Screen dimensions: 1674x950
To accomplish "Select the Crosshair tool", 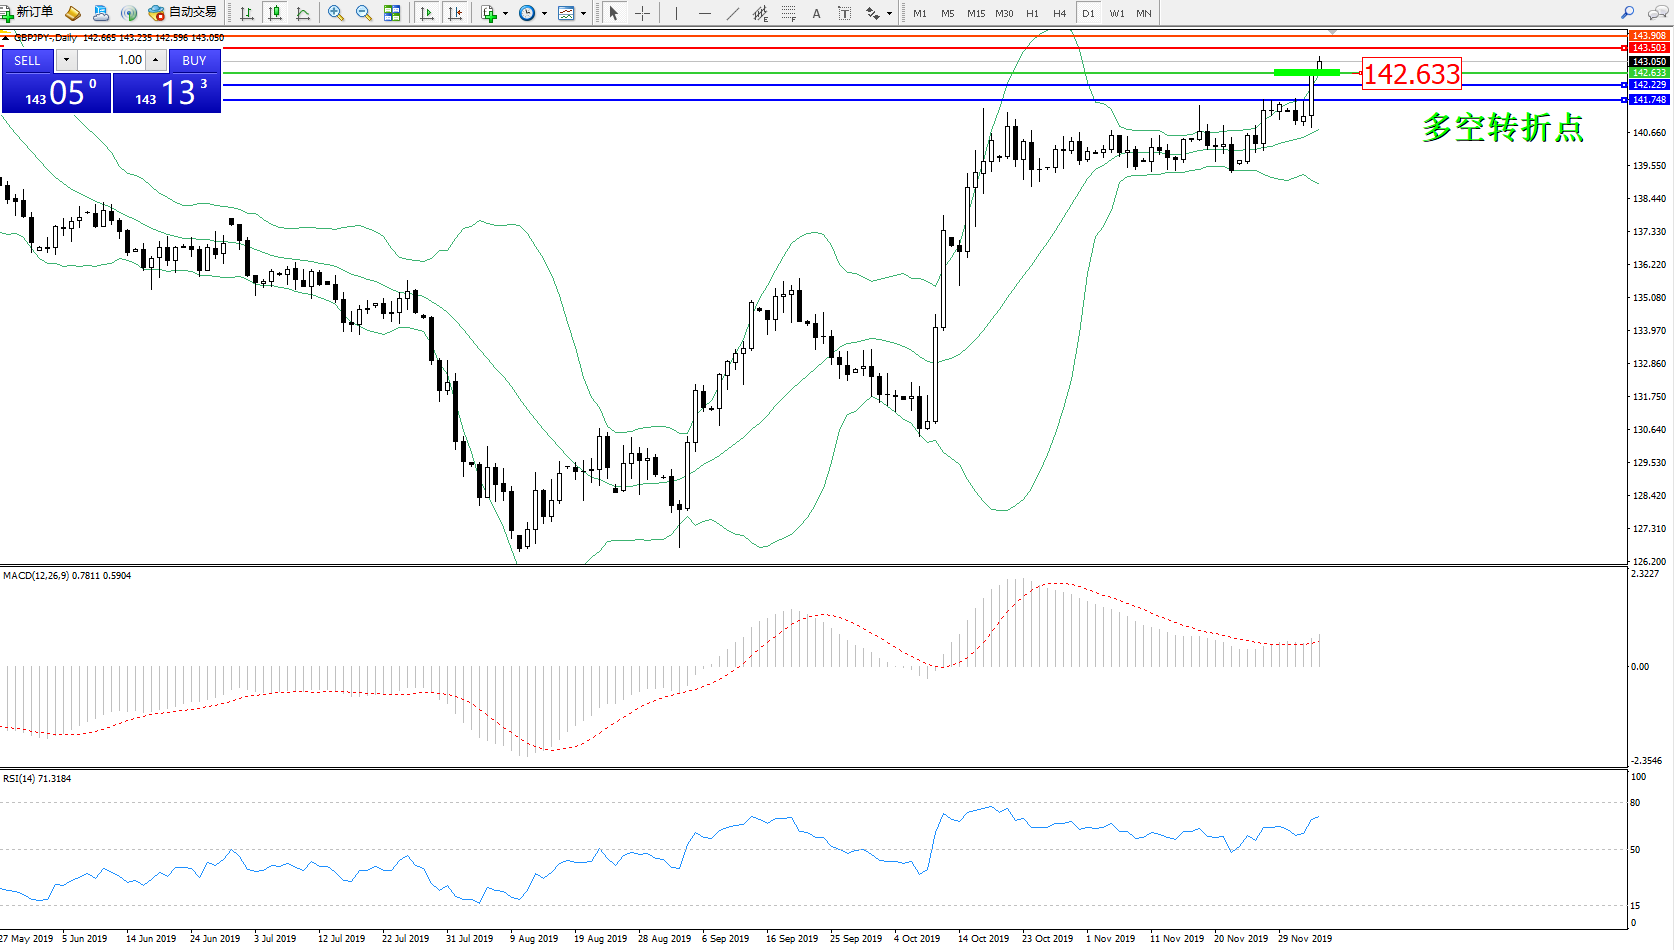I will click(642, 13).
